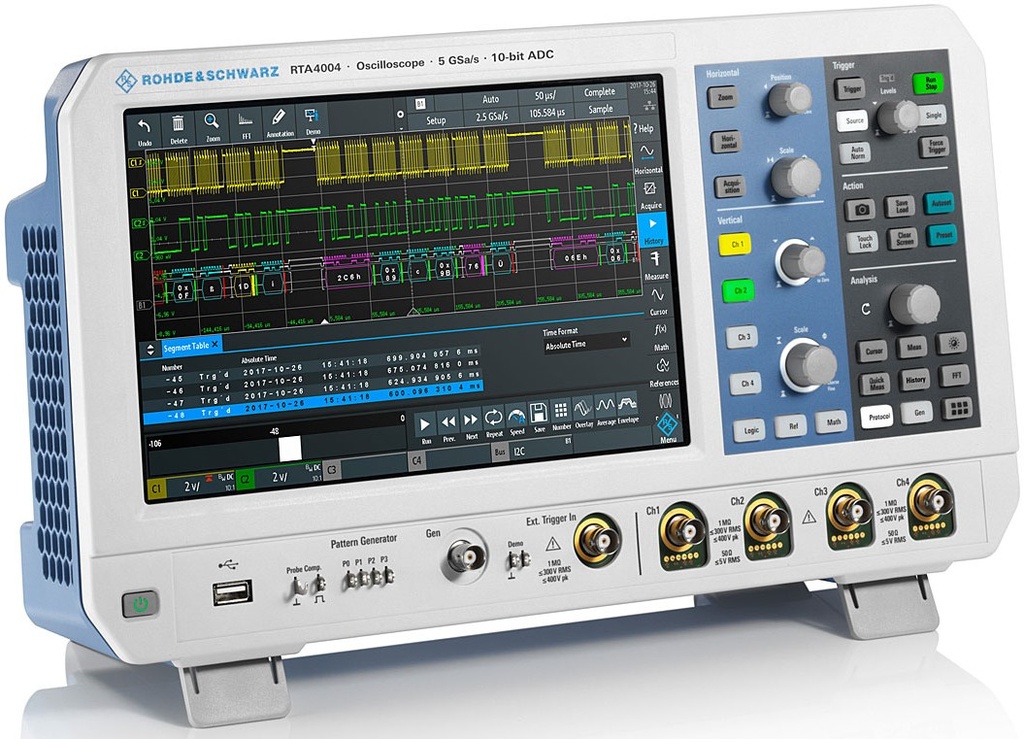1024x739 pixels.
Task: Select the highlighted History sidebar icon
Action: pos(653,230)
